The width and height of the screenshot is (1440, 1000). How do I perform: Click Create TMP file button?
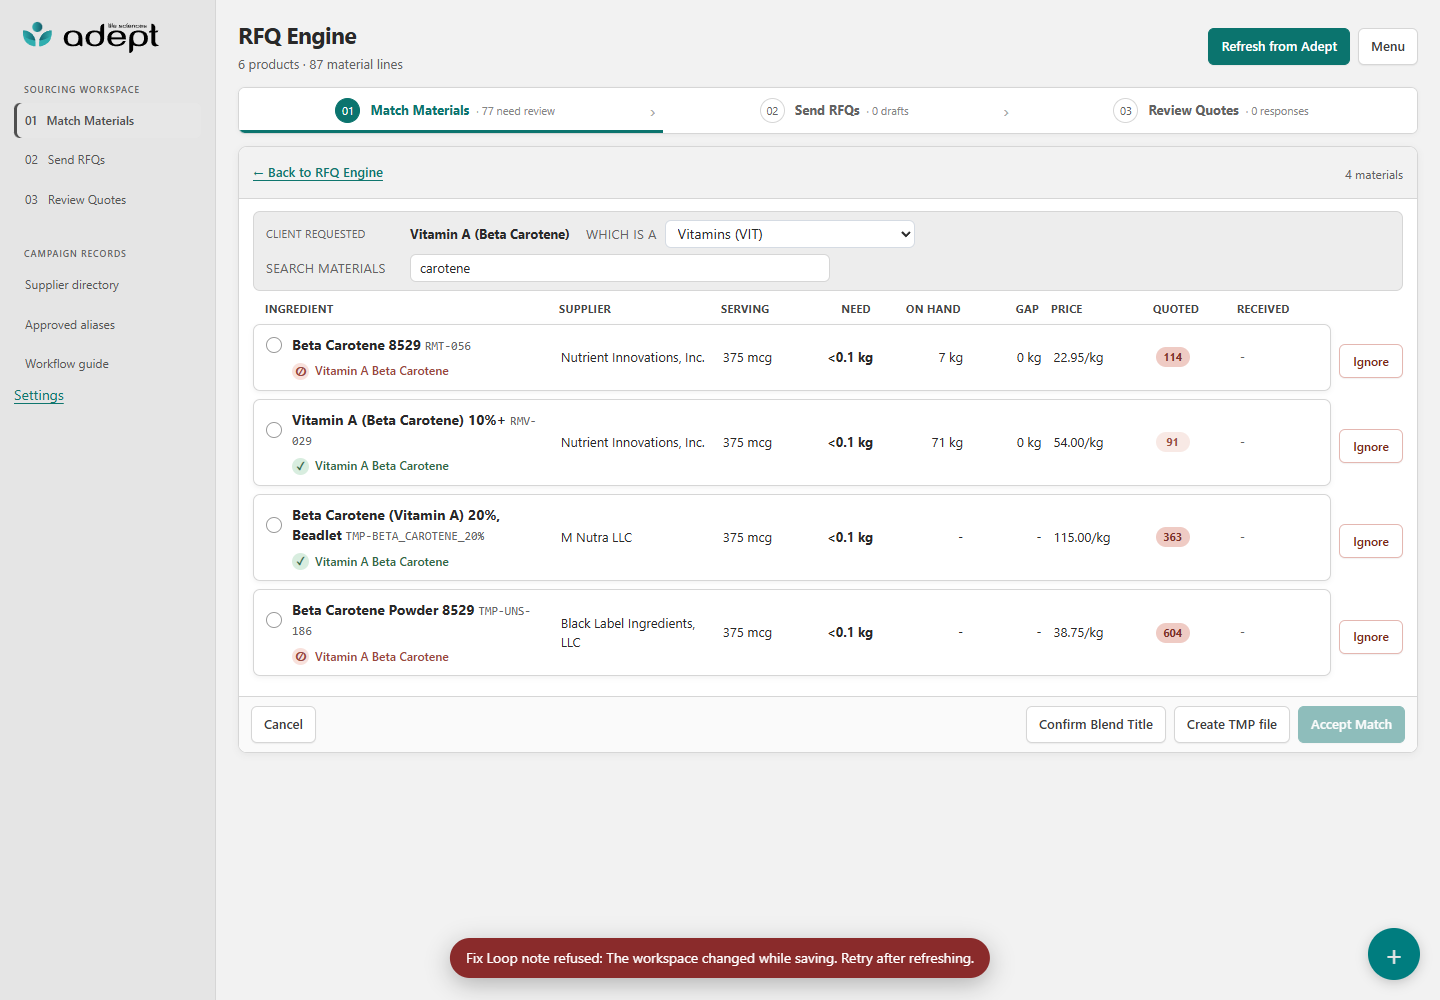click(1232, 725)
